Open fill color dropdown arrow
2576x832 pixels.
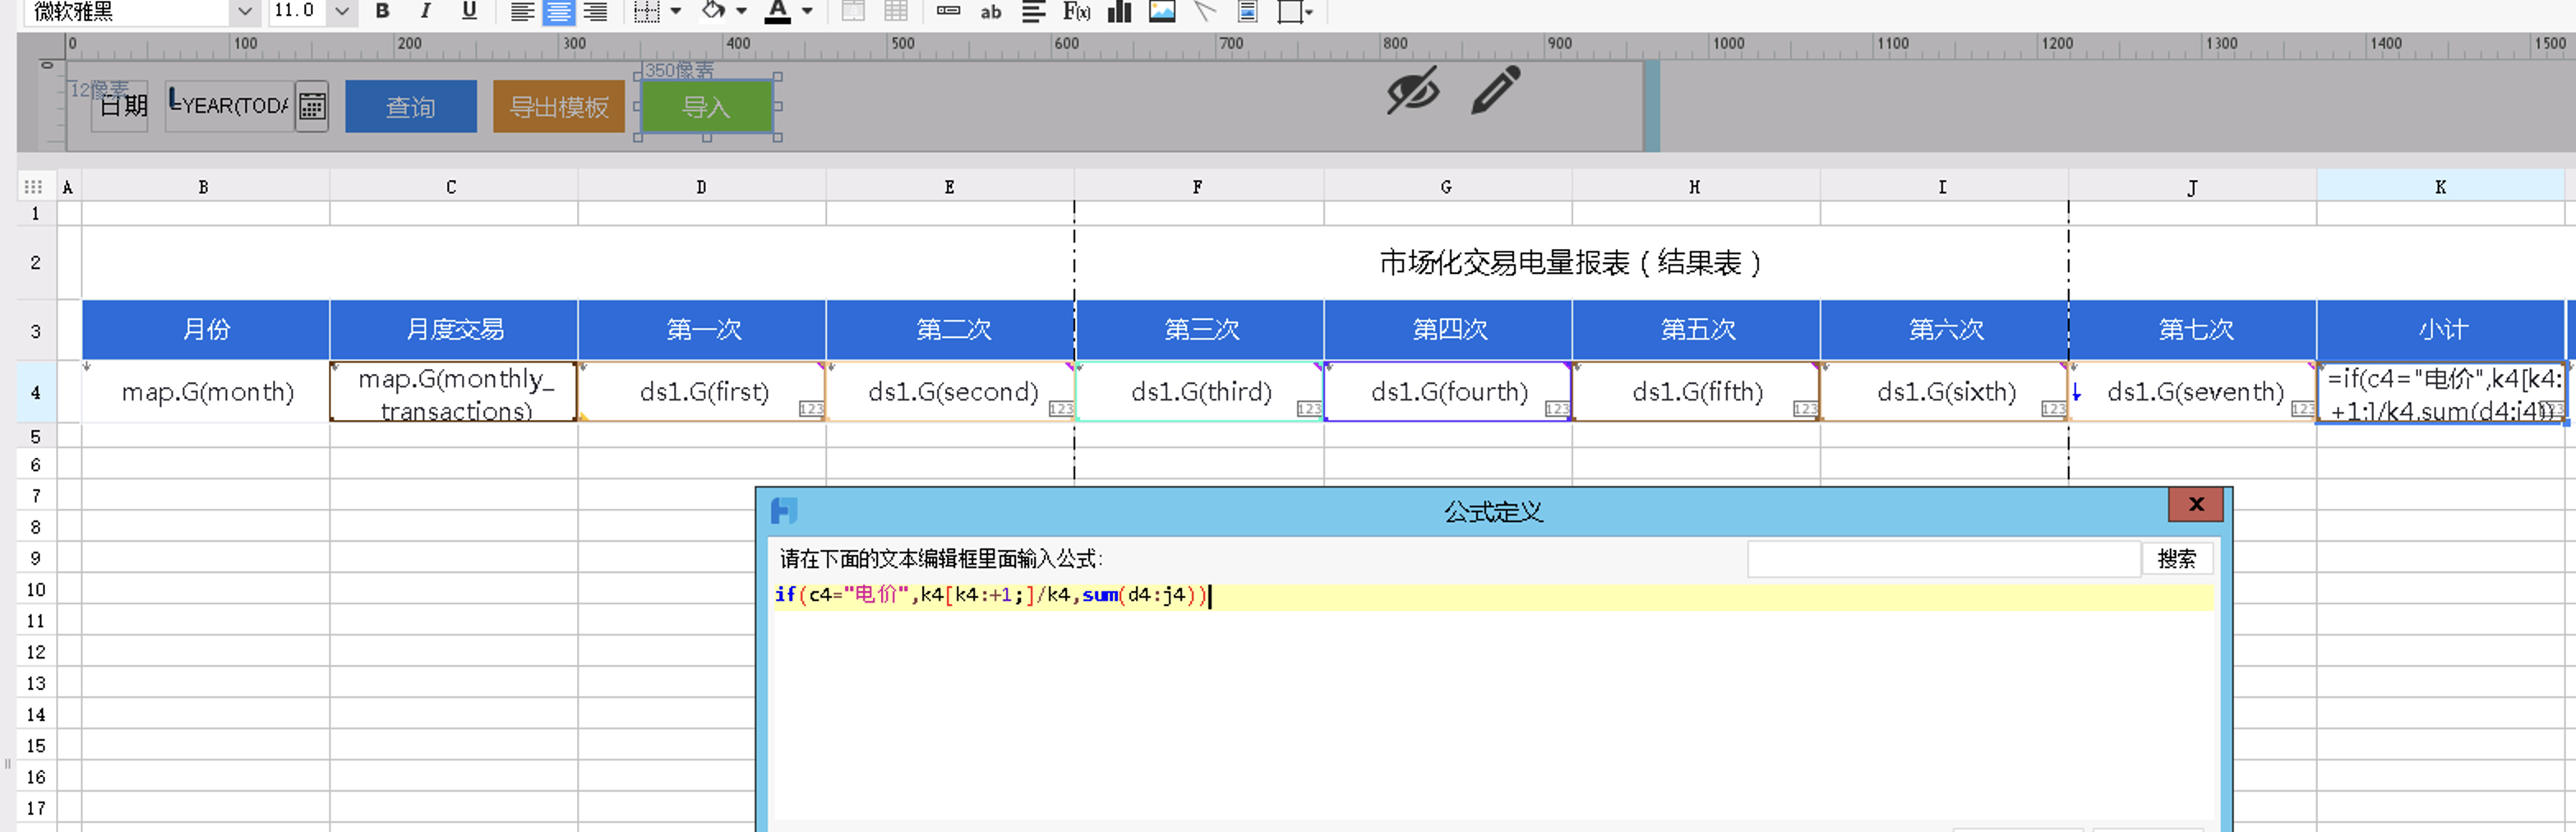point(741,11)
